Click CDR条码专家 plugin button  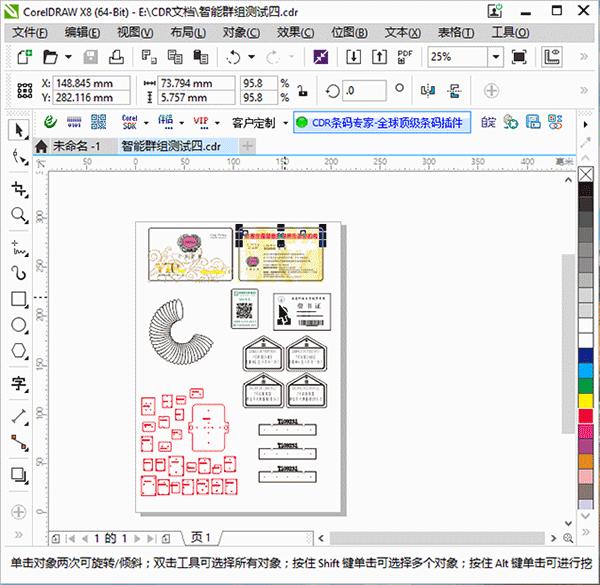coord(382,122)
